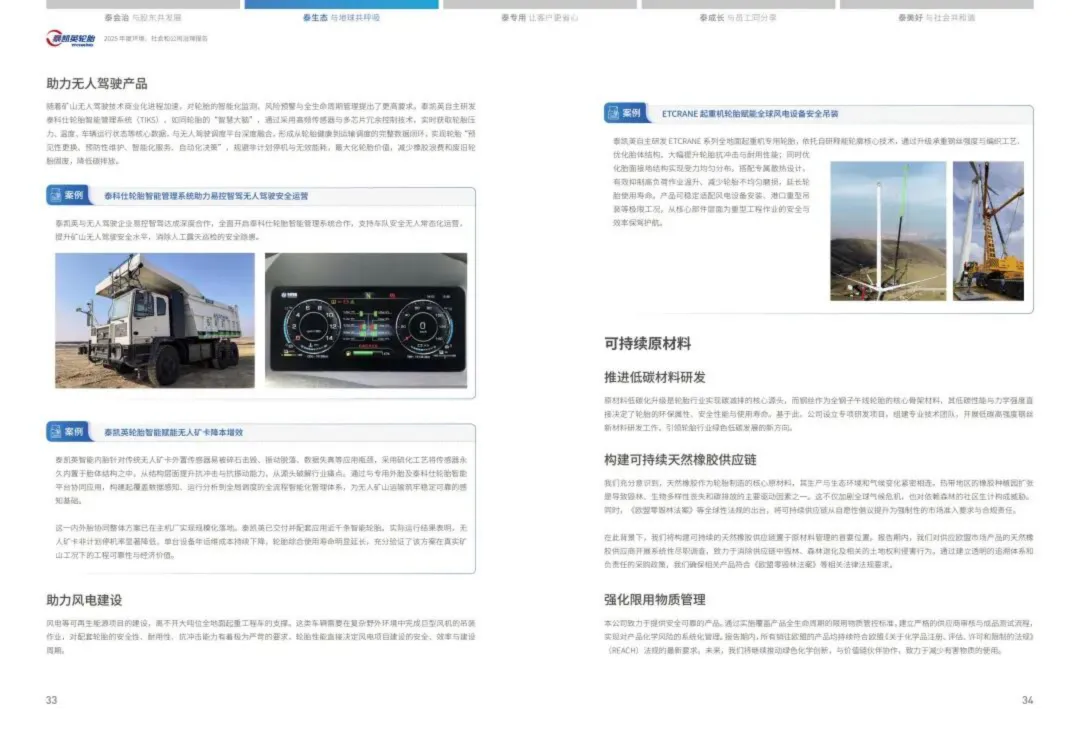1080x733 pixels.
Task: Click page number 33
Action: 52,700
